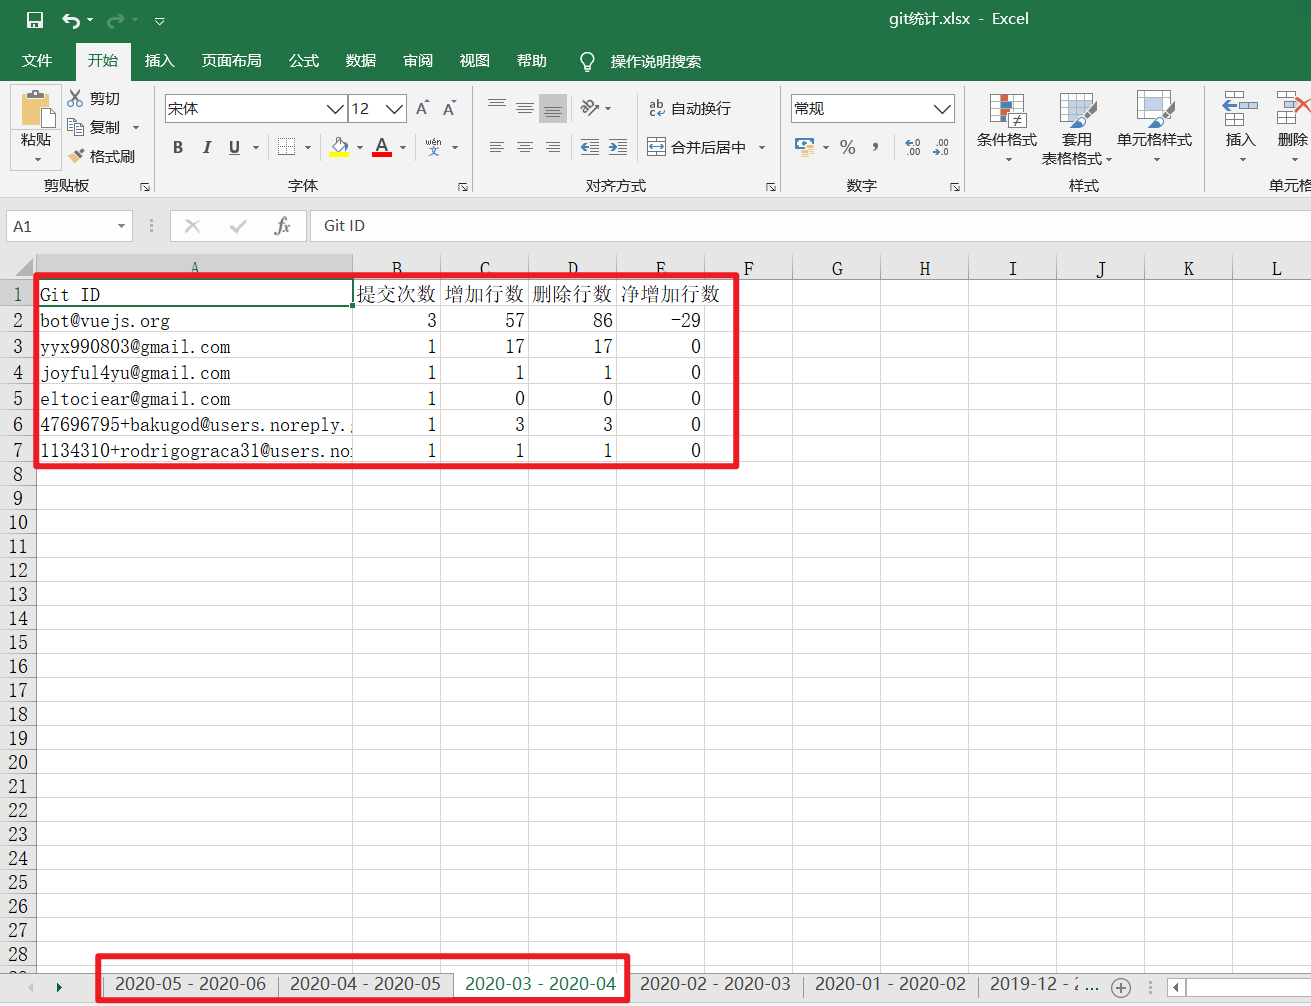Open the Quick Access Toolbar customize arrow
This screenshot has height=1006, width=1311.
(160, 21)
